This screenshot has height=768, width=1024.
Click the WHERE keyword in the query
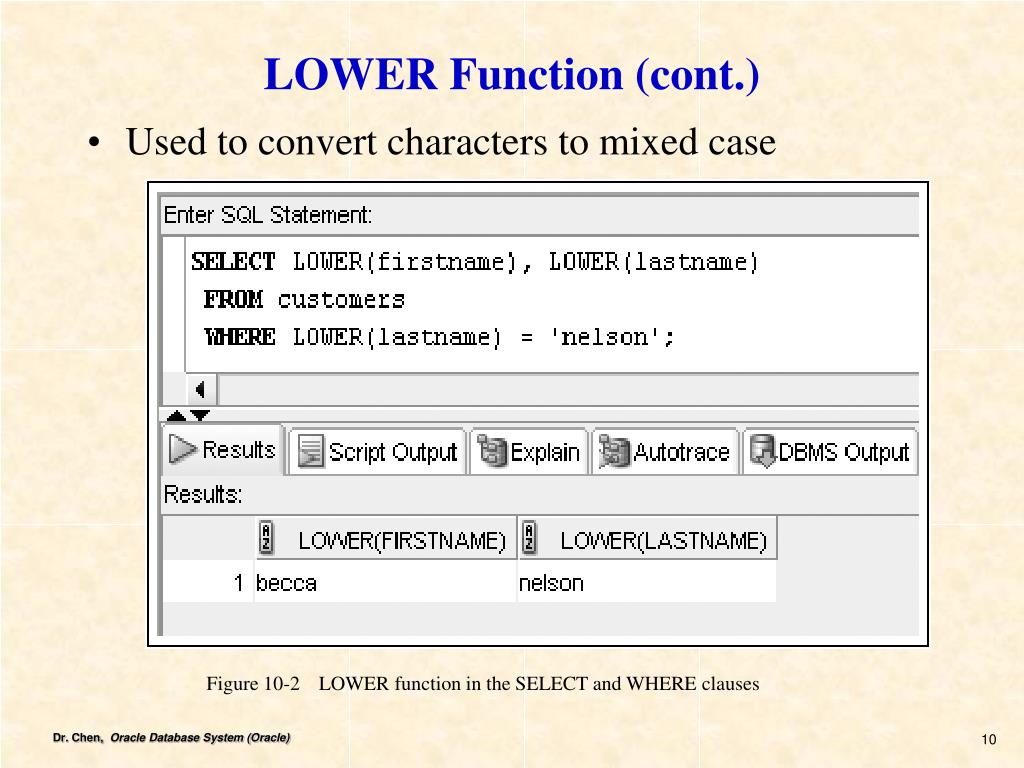click(240, 337)
